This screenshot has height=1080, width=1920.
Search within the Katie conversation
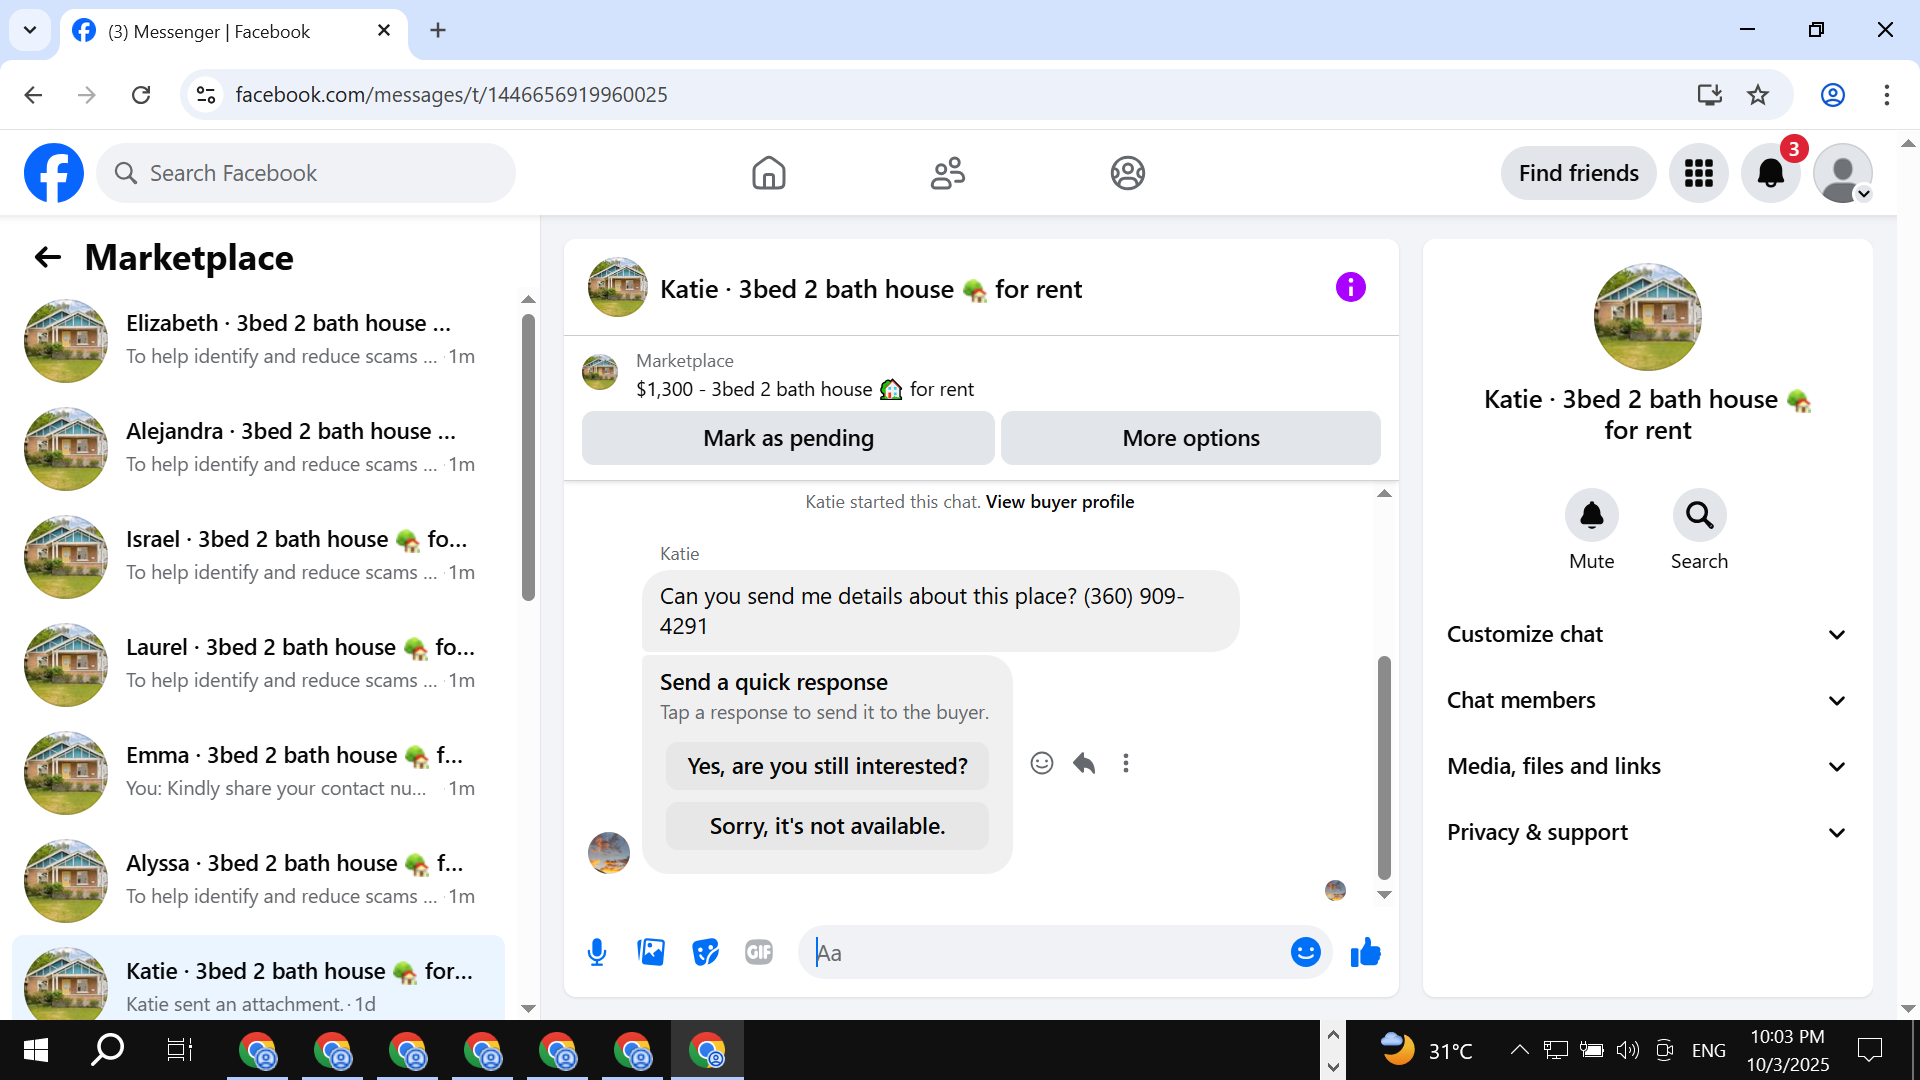[x=1700, y=516]
